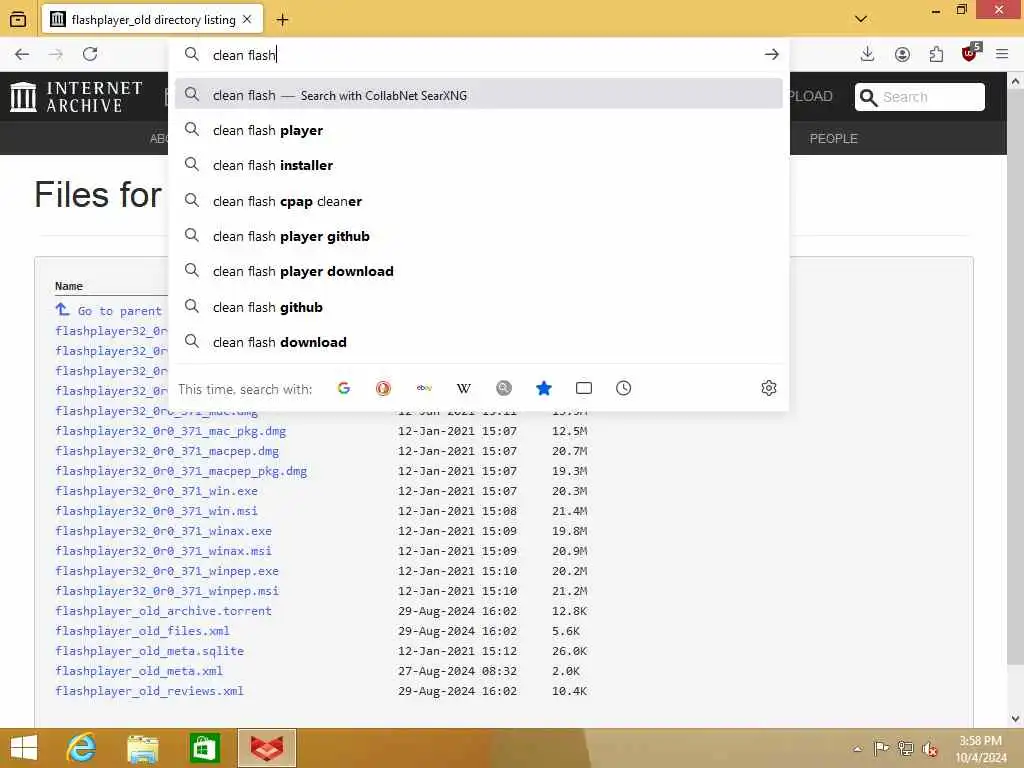Viewport: 1024px width, 768px height.
Task: Click the Internet Archive logo
Action: point(76,97)
